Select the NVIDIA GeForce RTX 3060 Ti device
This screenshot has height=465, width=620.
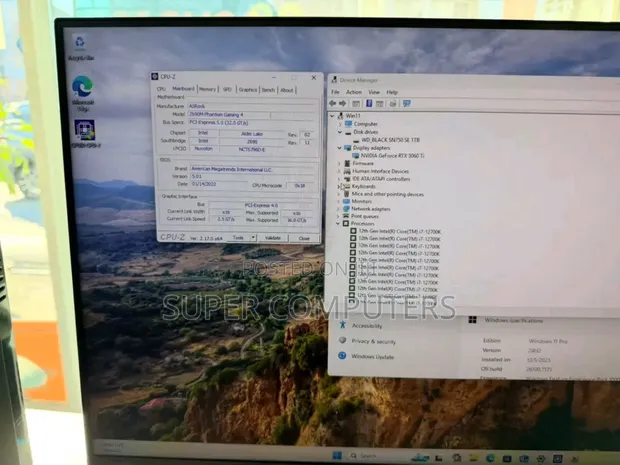click(392, 155)
